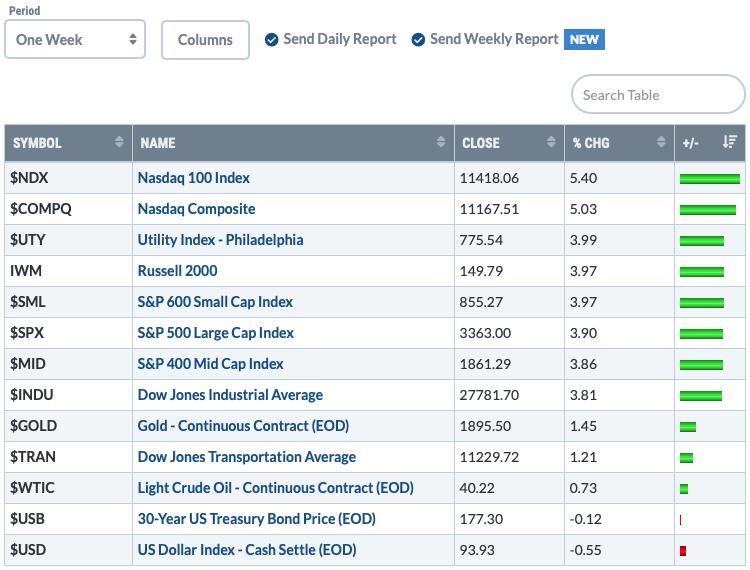The height and width of the screenshot is (570, 750).
Task: Open the Dow Jones Industrial Average link
Action: pyautogui.click(x=230, y=395)
